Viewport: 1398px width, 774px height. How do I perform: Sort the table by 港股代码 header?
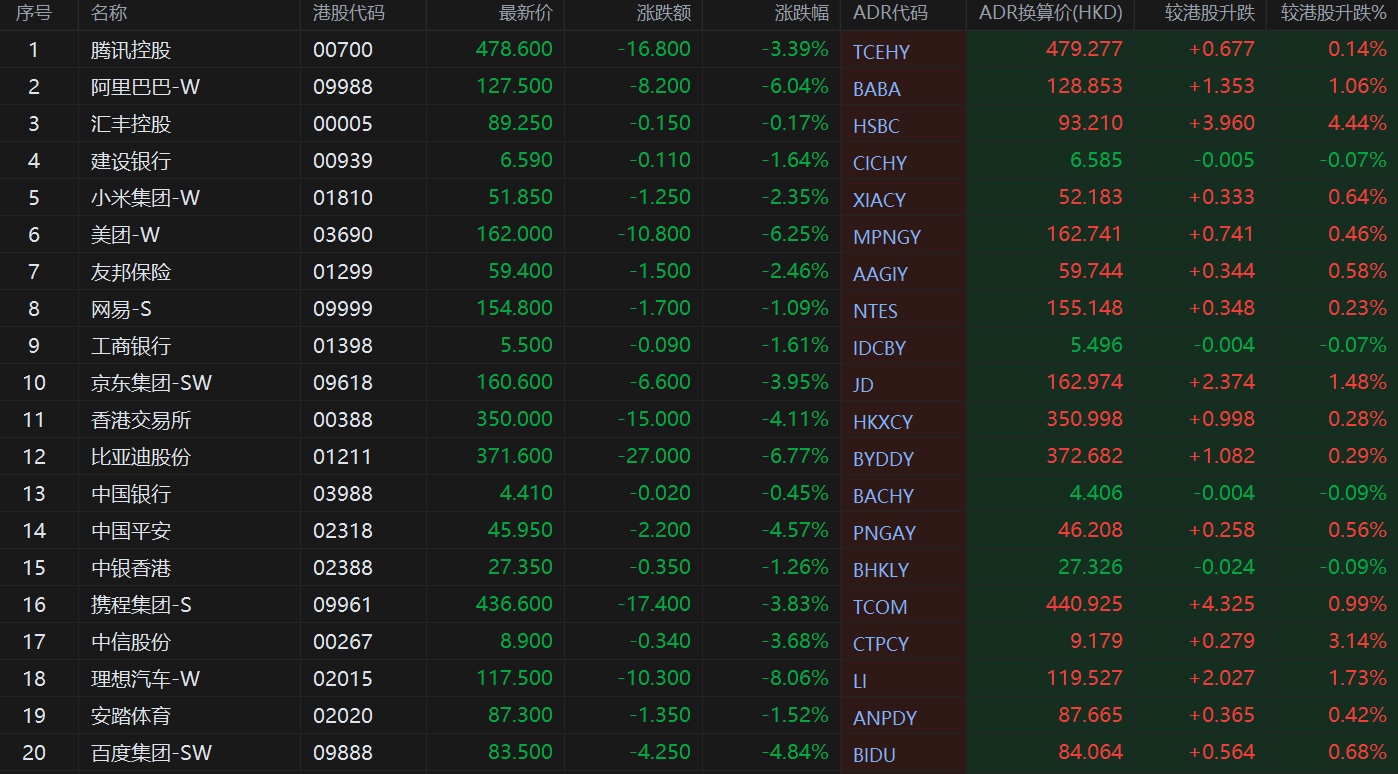tap(349, 13)
